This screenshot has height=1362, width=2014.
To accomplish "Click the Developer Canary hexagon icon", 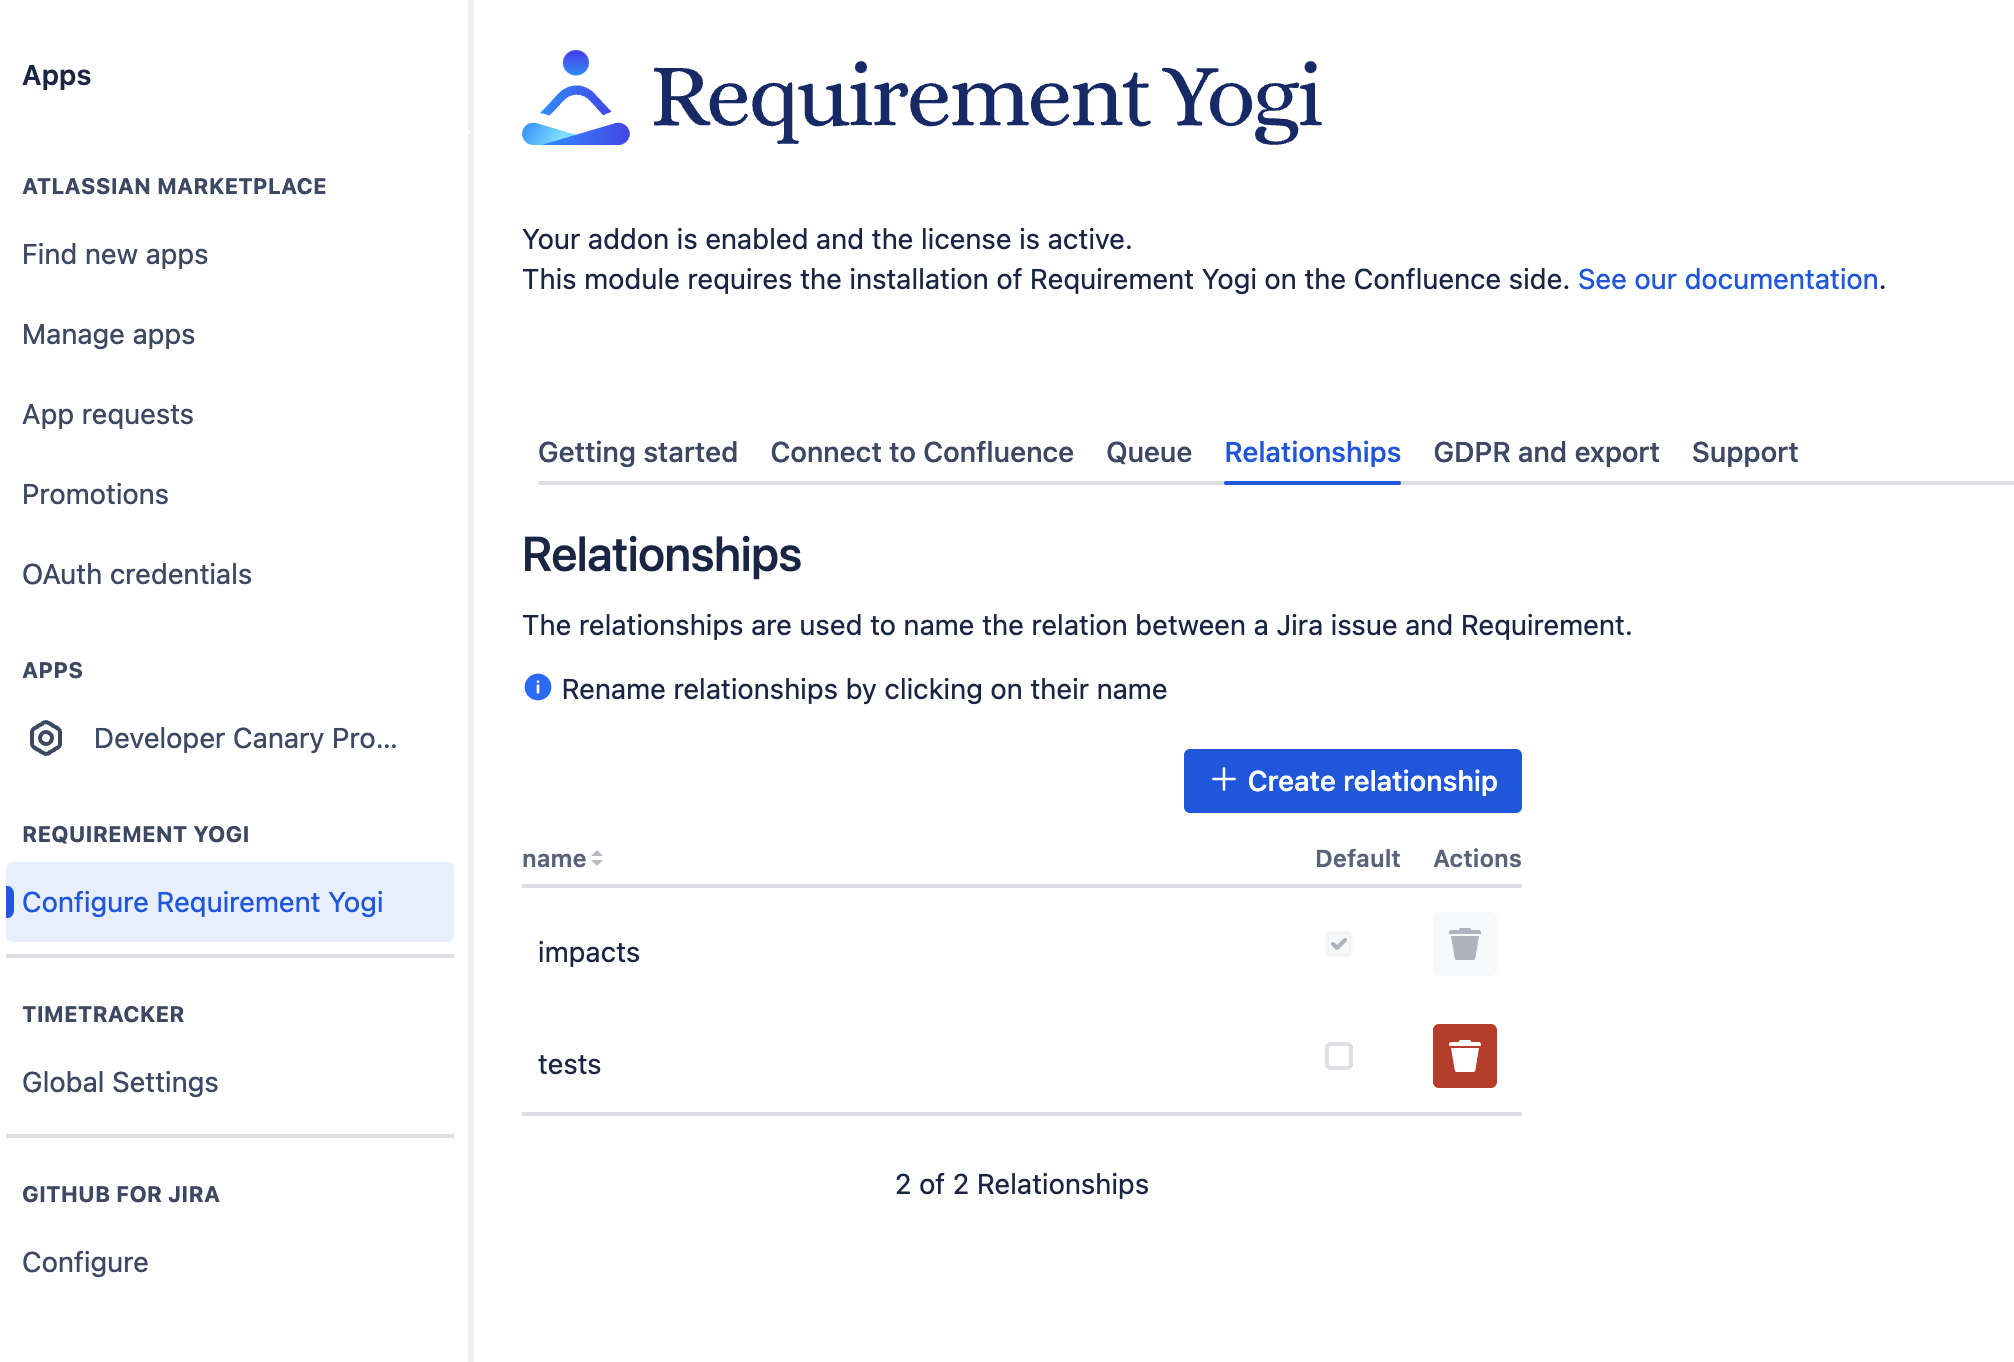I will (x=46, y=738).
